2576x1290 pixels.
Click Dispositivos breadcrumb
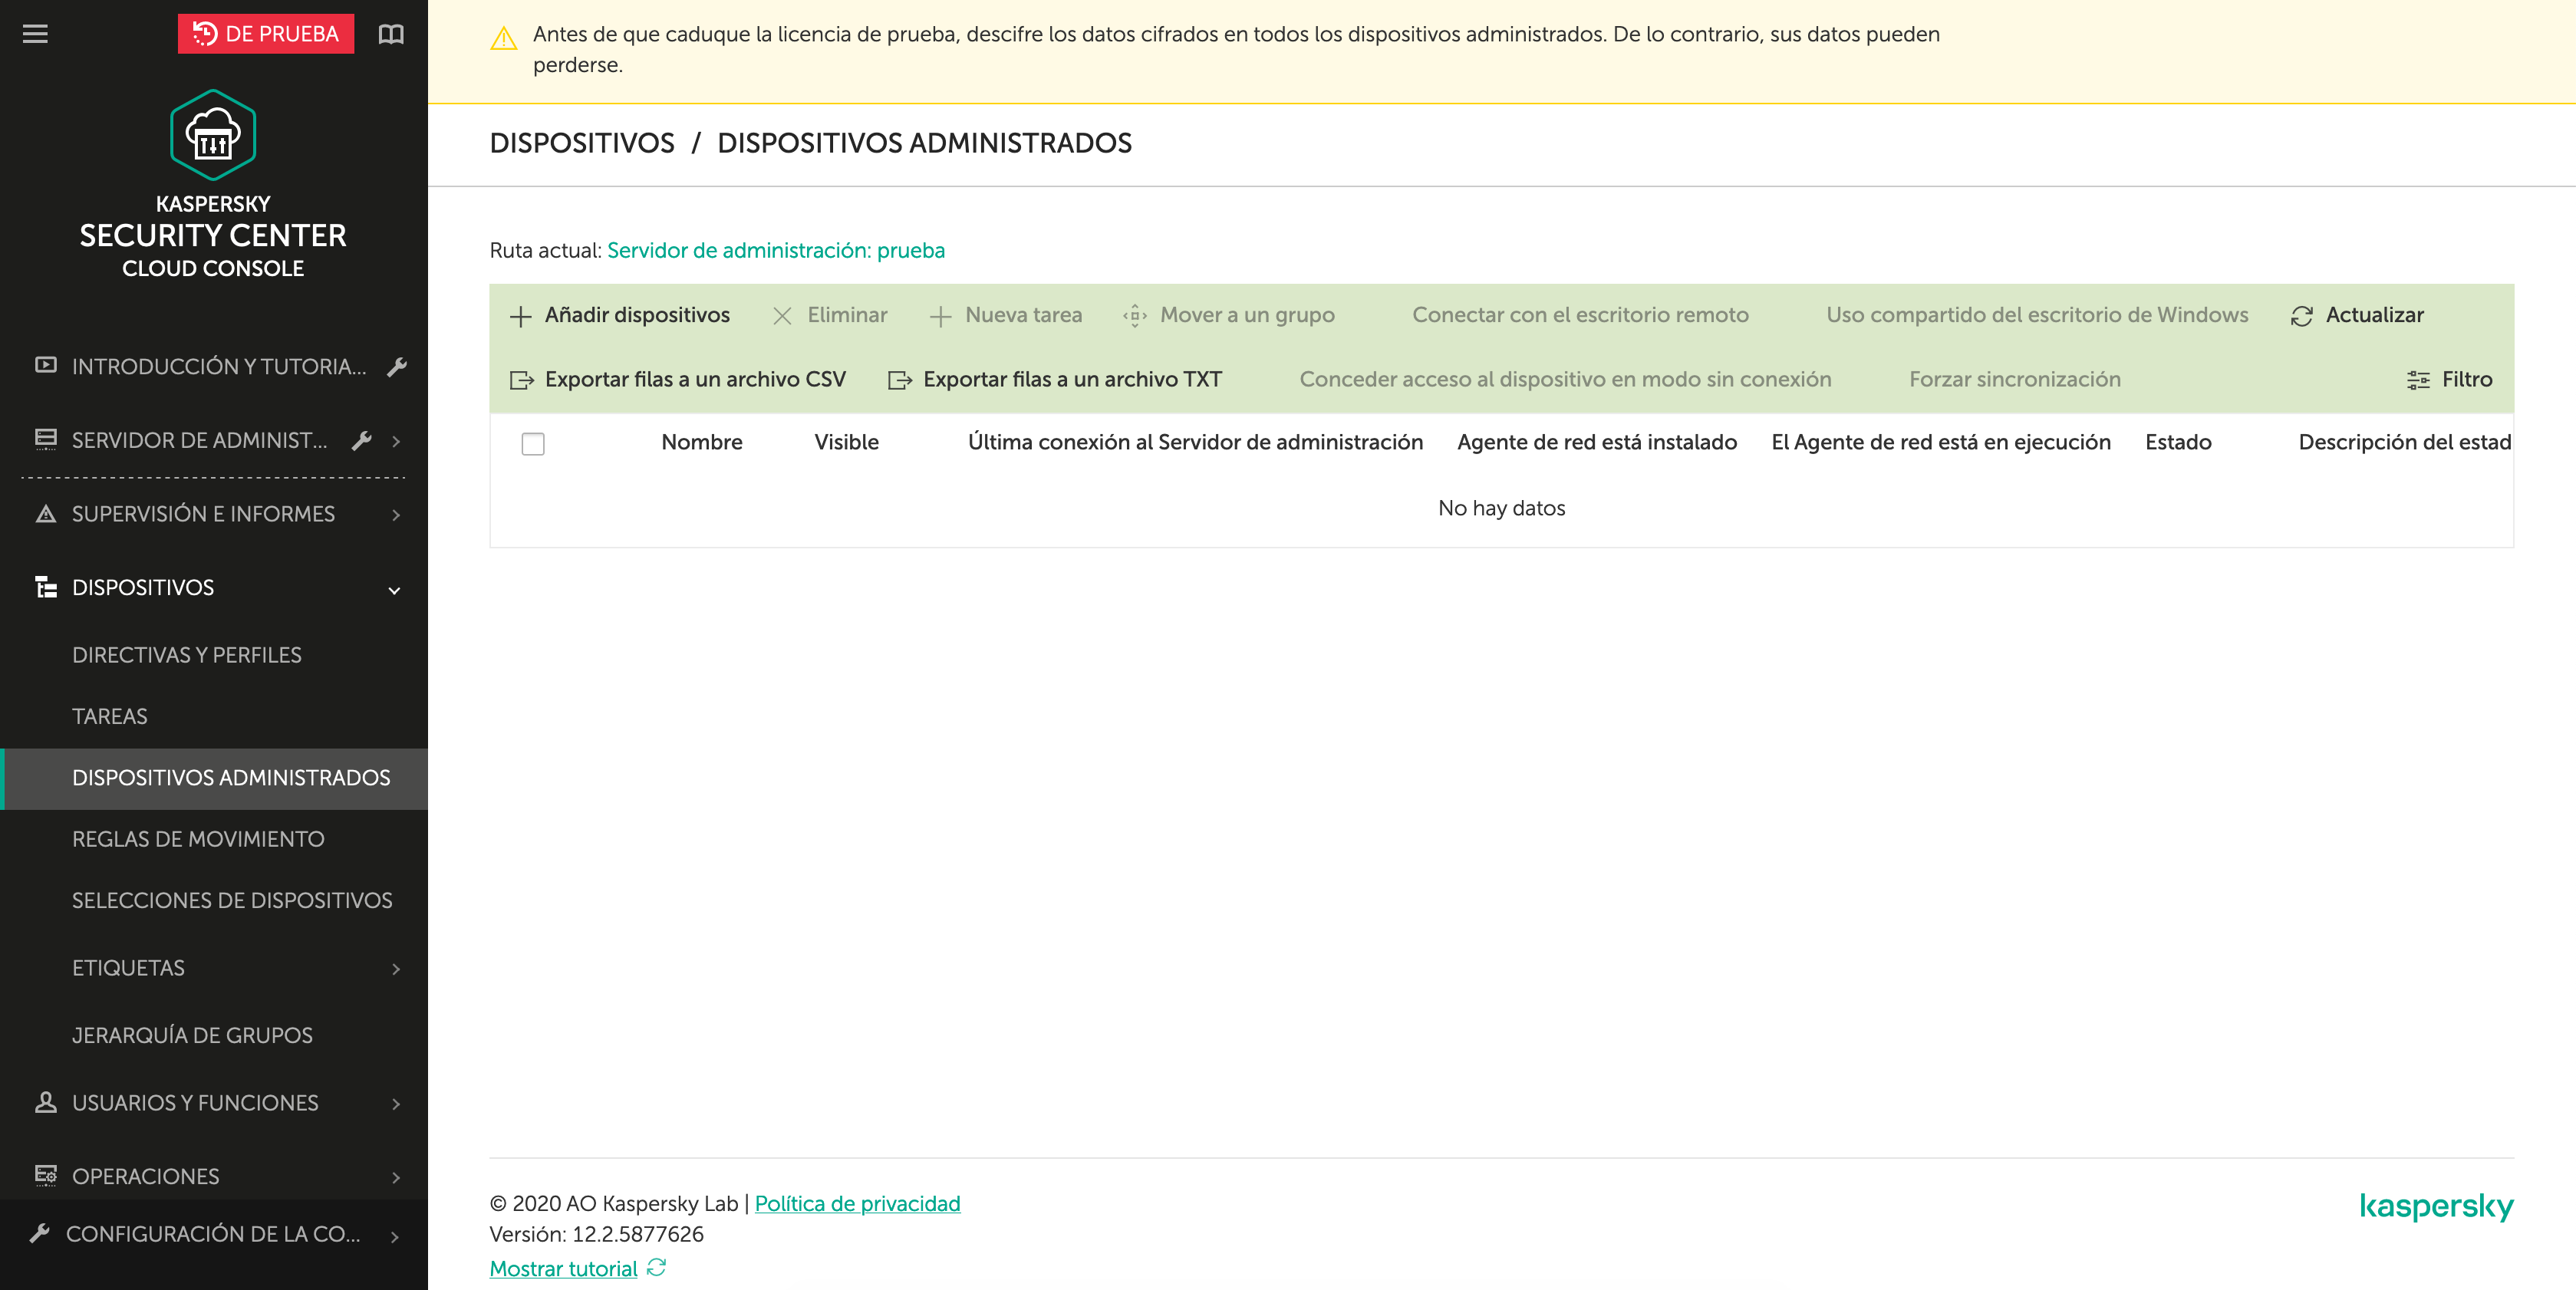tap(582, 143)
